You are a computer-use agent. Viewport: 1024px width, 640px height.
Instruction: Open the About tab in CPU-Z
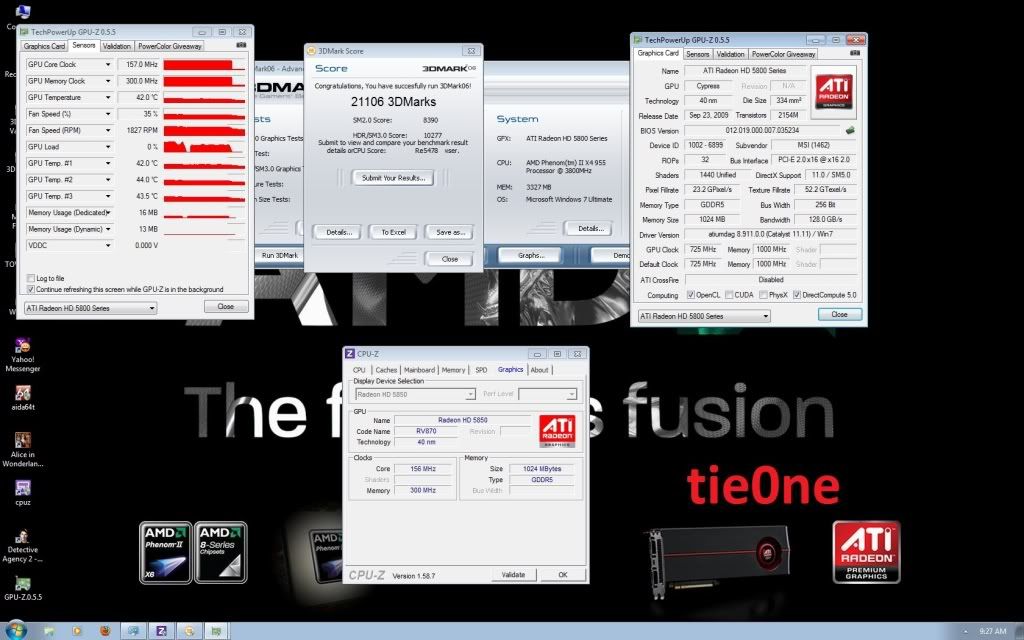tap(539, 370)
